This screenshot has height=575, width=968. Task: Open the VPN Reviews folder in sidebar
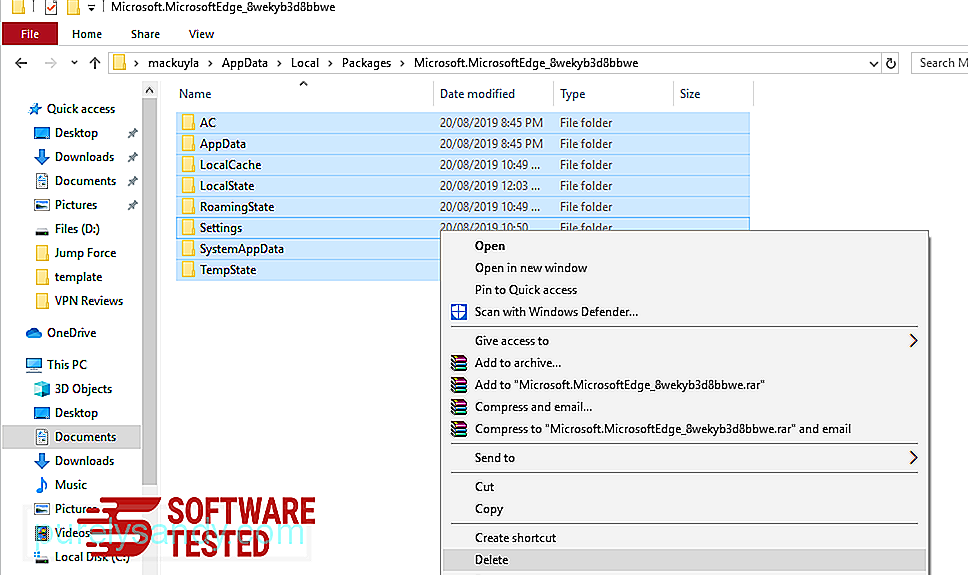coord(88,301)
